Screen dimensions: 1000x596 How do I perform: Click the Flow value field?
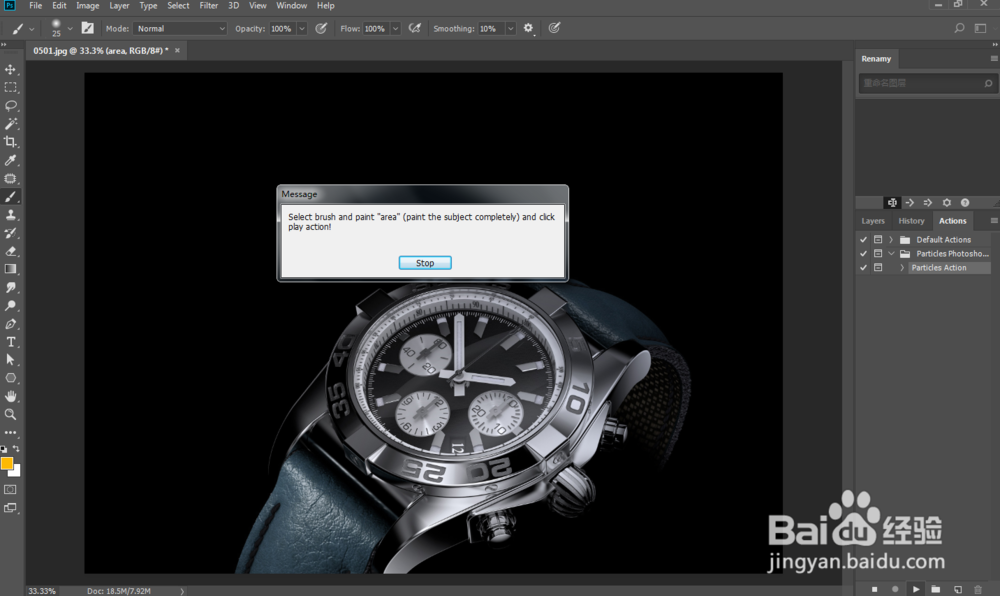(376, 29)
